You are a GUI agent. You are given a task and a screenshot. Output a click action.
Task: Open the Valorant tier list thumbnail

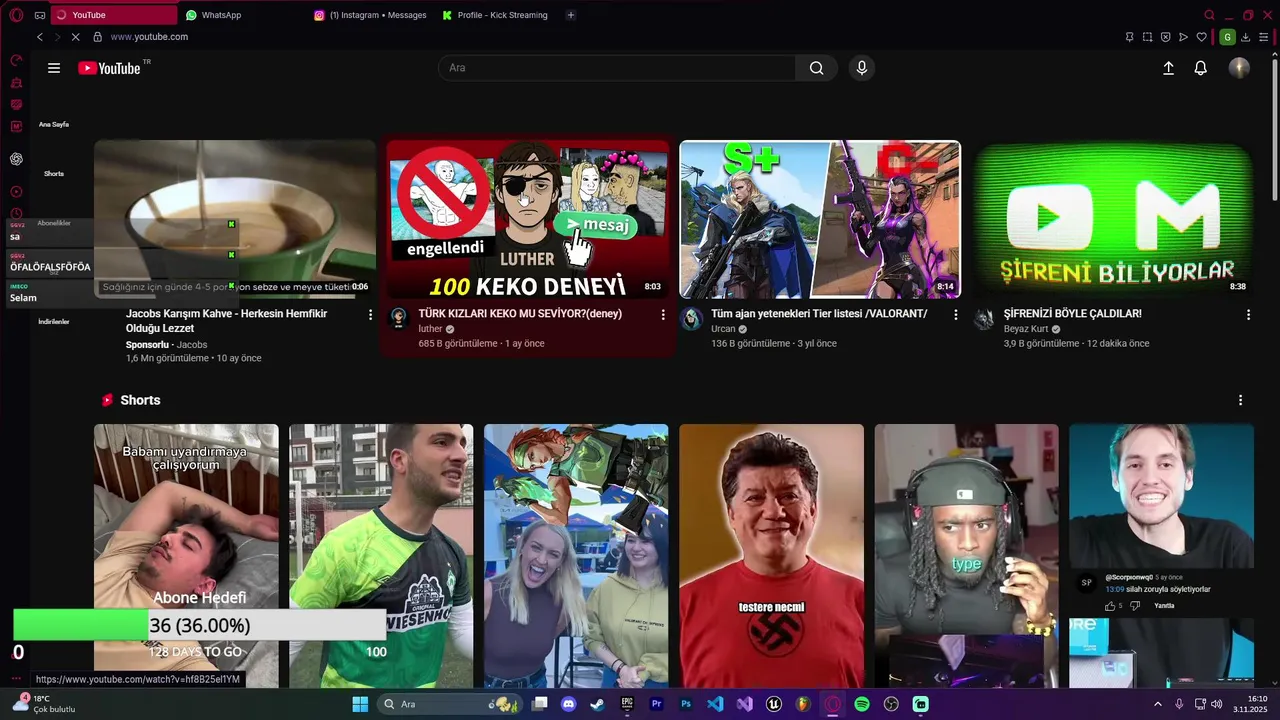(820, 219)
